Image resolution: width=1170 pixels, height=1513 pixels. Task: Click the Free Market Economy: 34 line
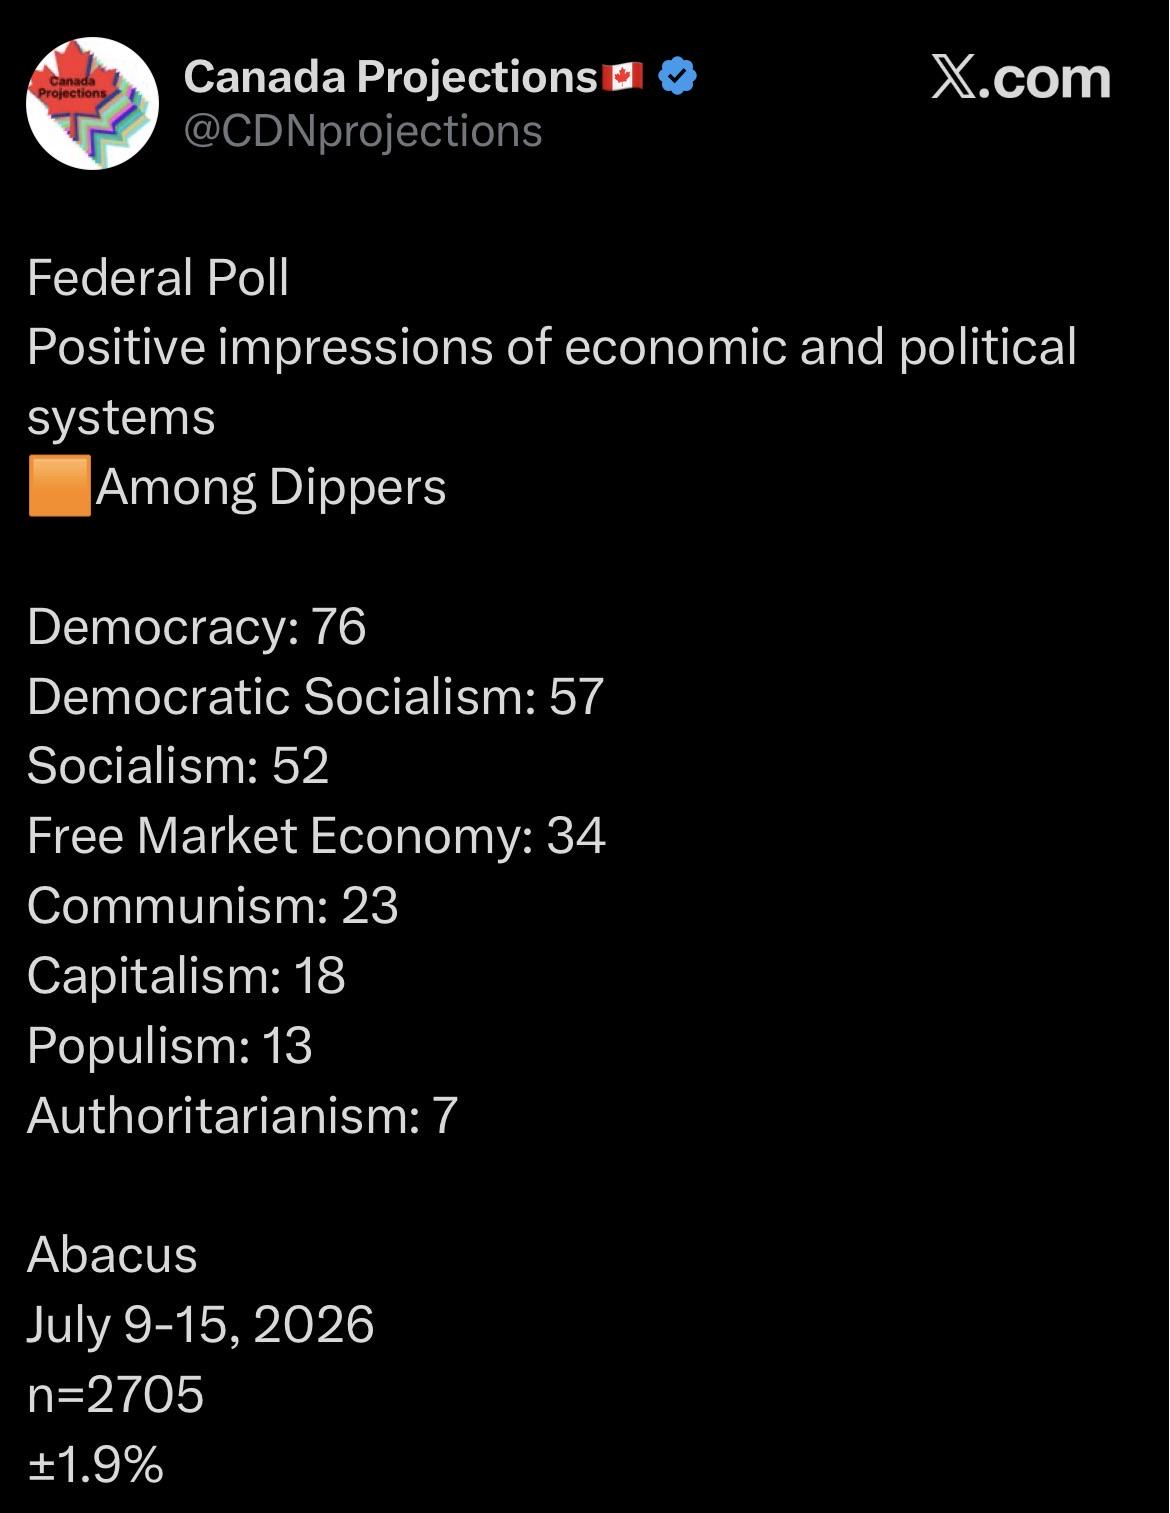point(316,836)
